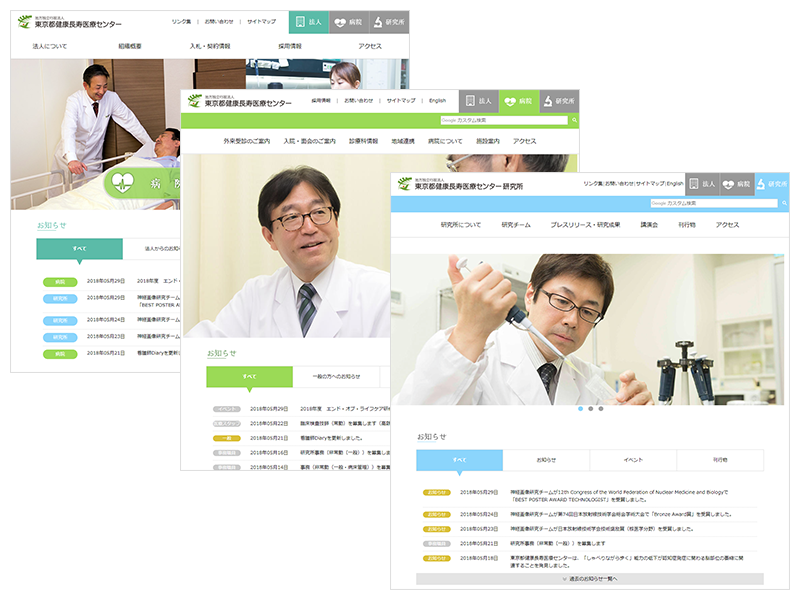Click the 病院 heart icon on the research institute header
Screen dimensions: 800x600
tap(737, 184)
